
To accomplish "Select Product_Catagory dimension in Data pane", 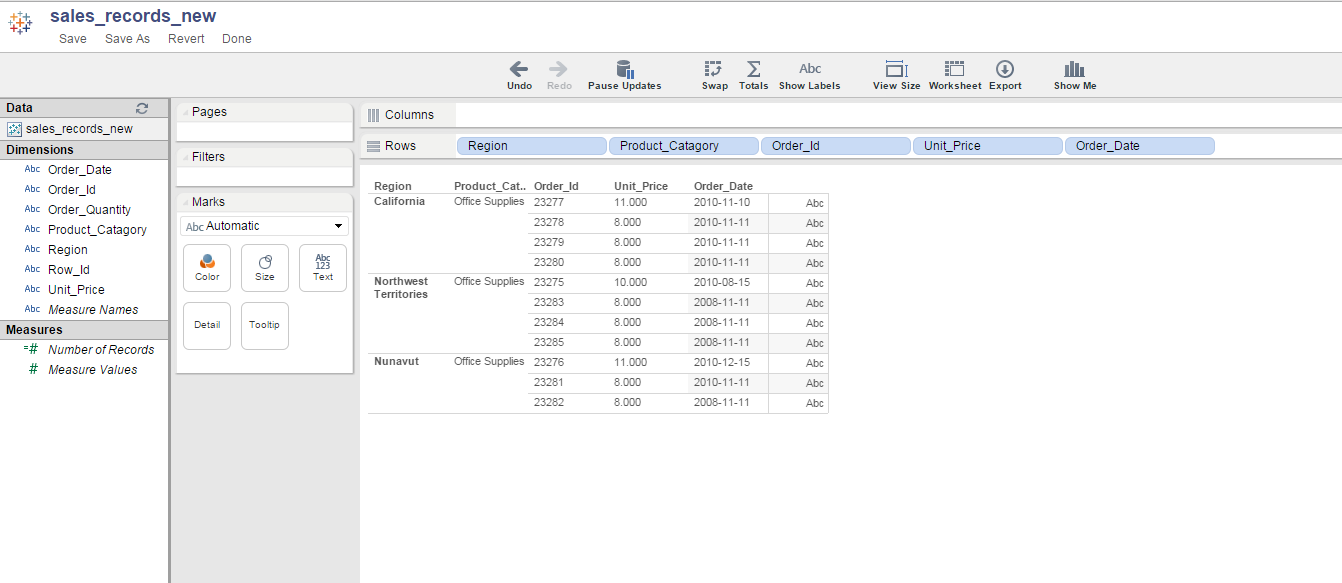I will coord(97,230).
